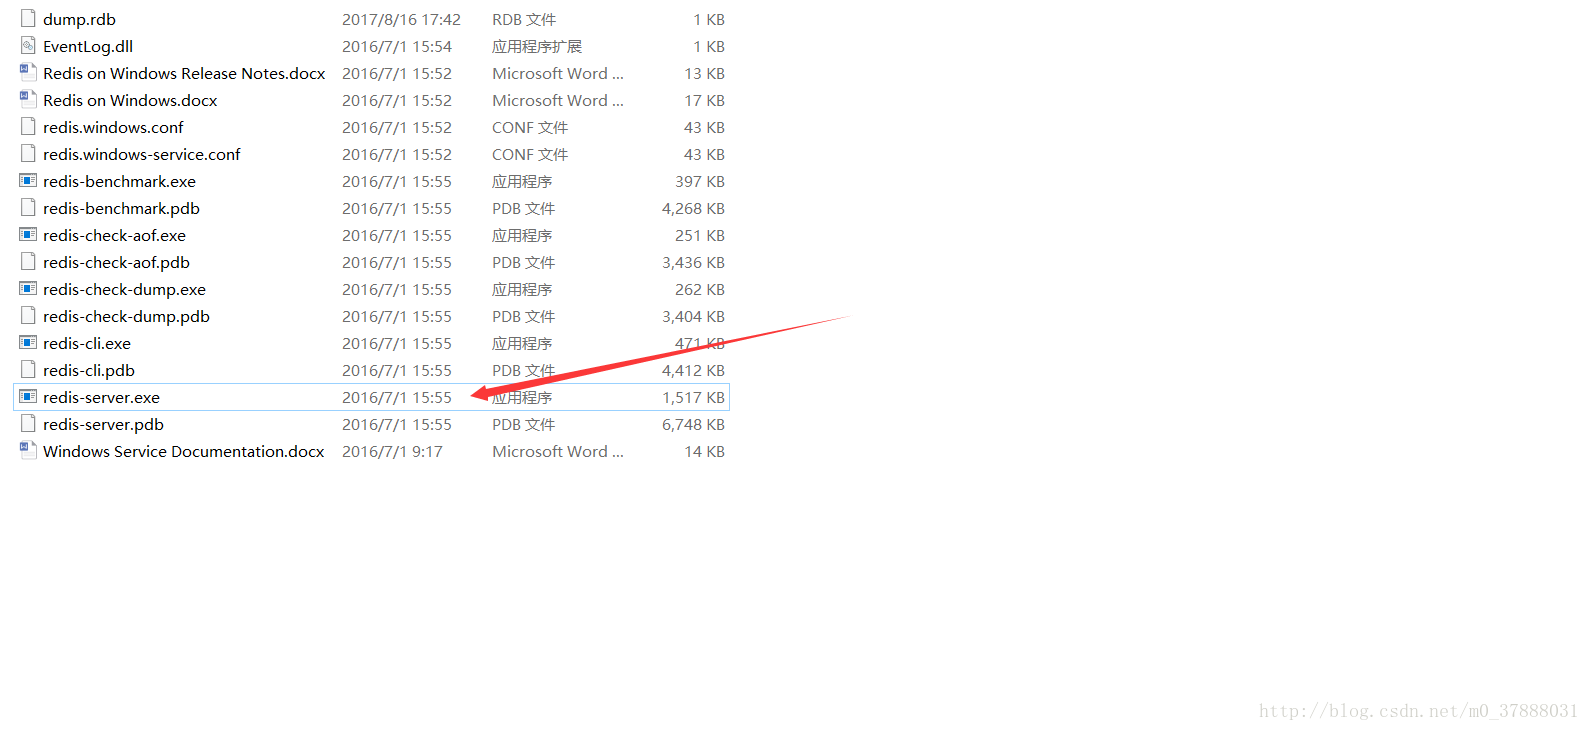Click the Microsoft Word type of Redis on Windows.docx
Viewport: 1590px width, 731px height.
558,101
